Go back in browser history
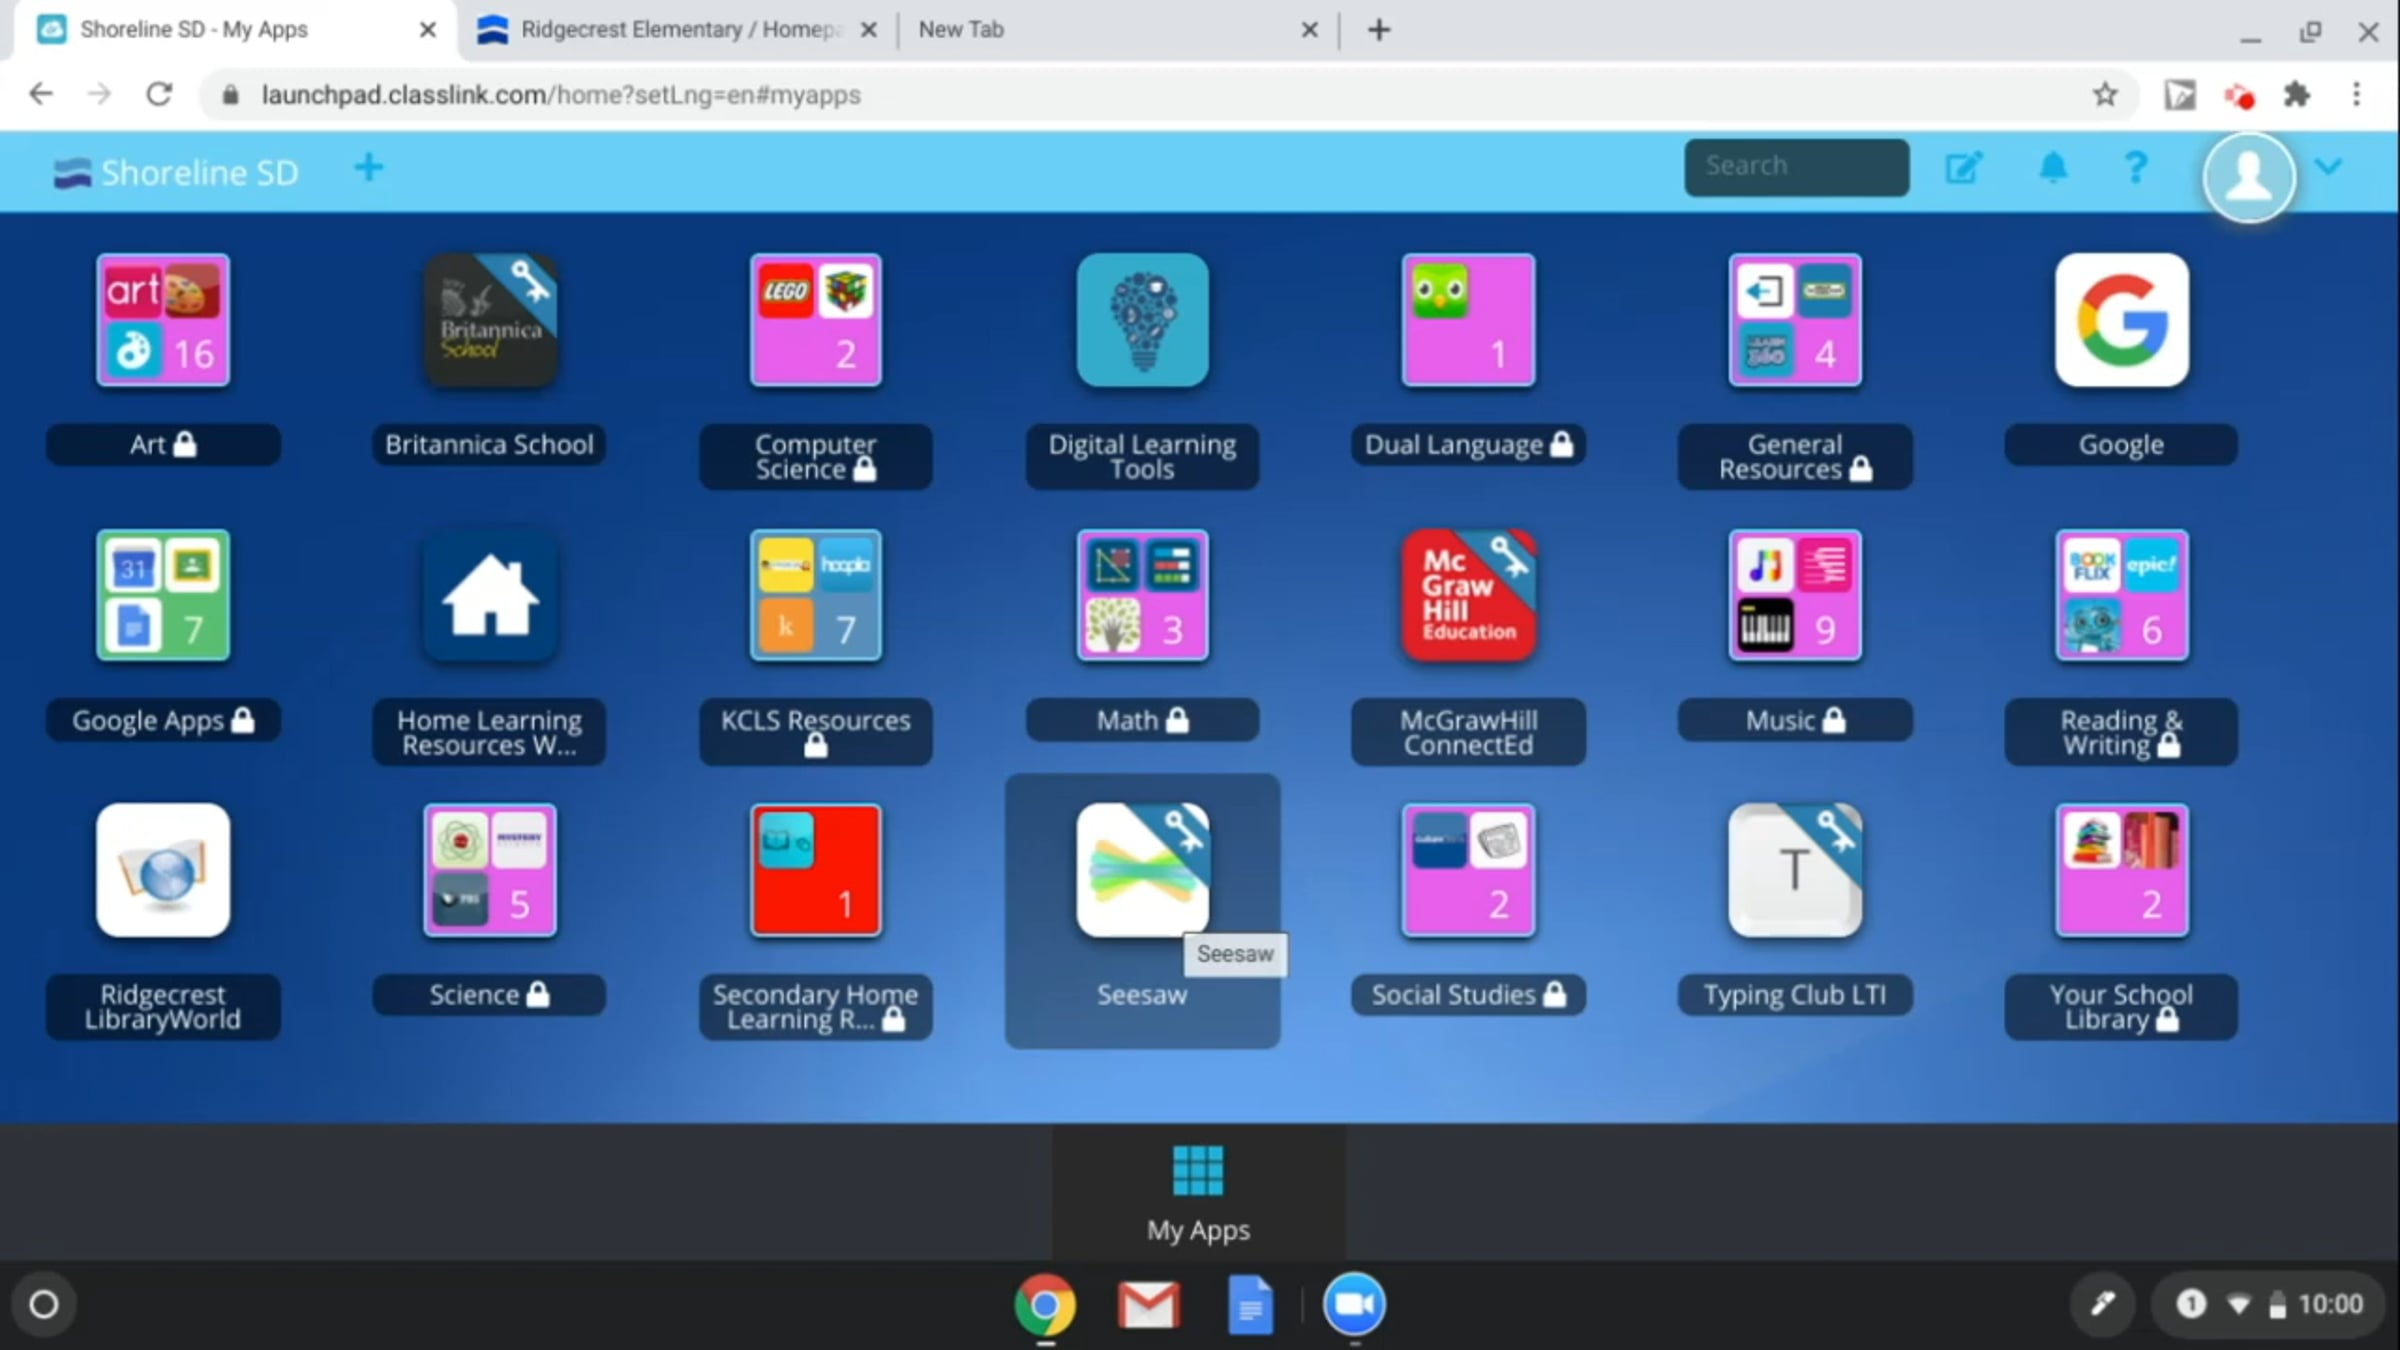Image resolution: width=2400 pixels, height=1350 pixels. [x=41, y=94]
